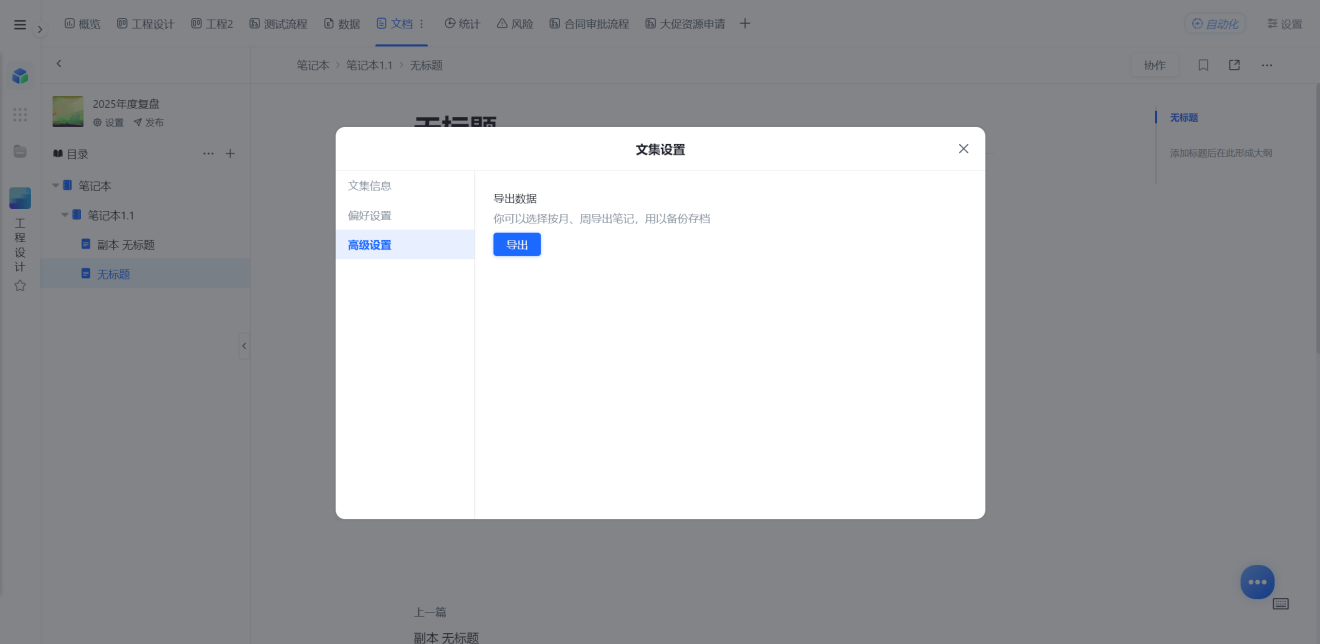Click the blue cube workspace icon
The height and width of the screenshot is (644, 1320).
(20, 76)
